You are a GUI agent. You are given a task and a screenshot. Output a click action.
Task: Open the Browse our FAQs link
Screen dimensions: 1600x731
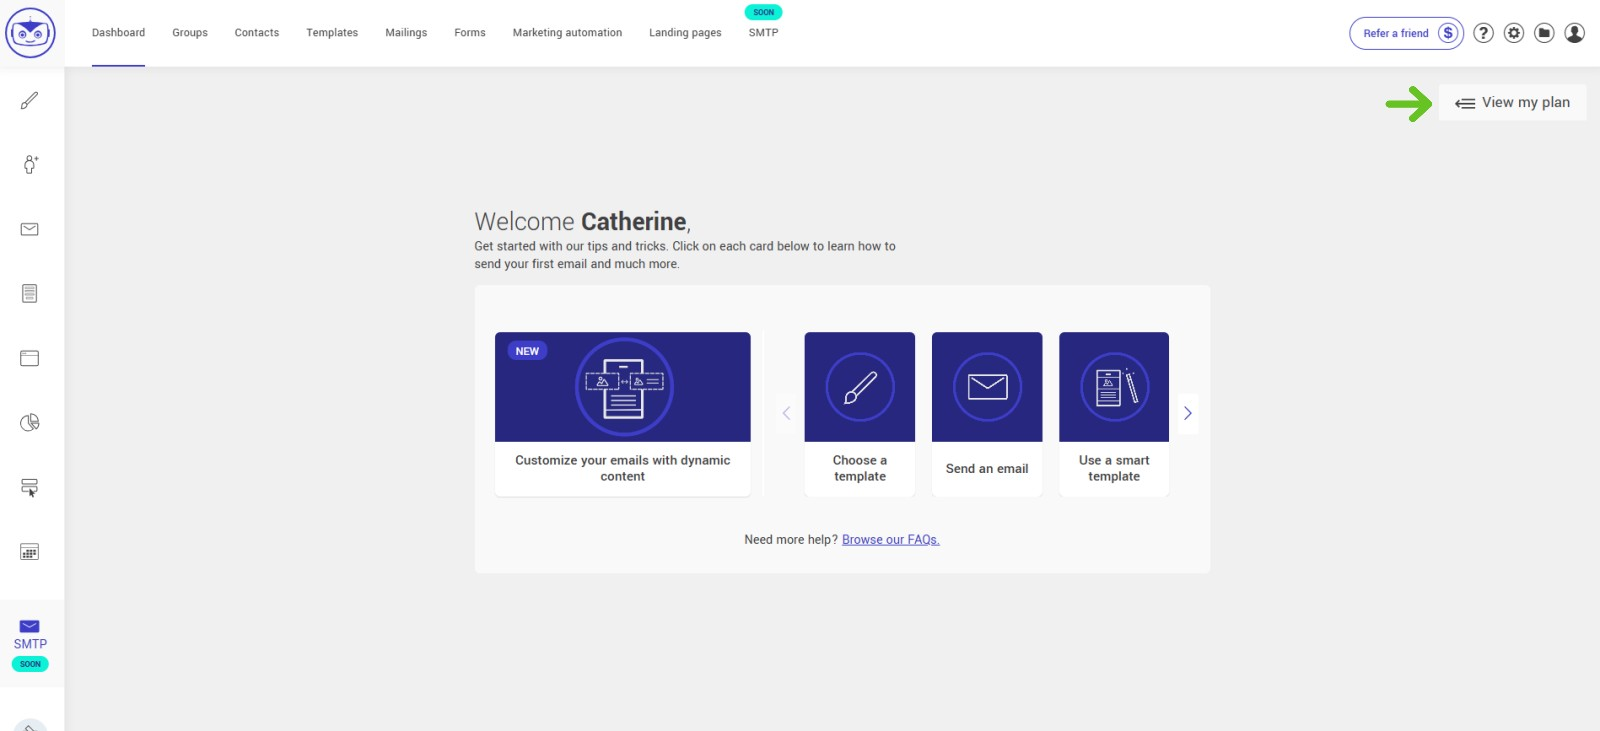[x=890, y=540]
